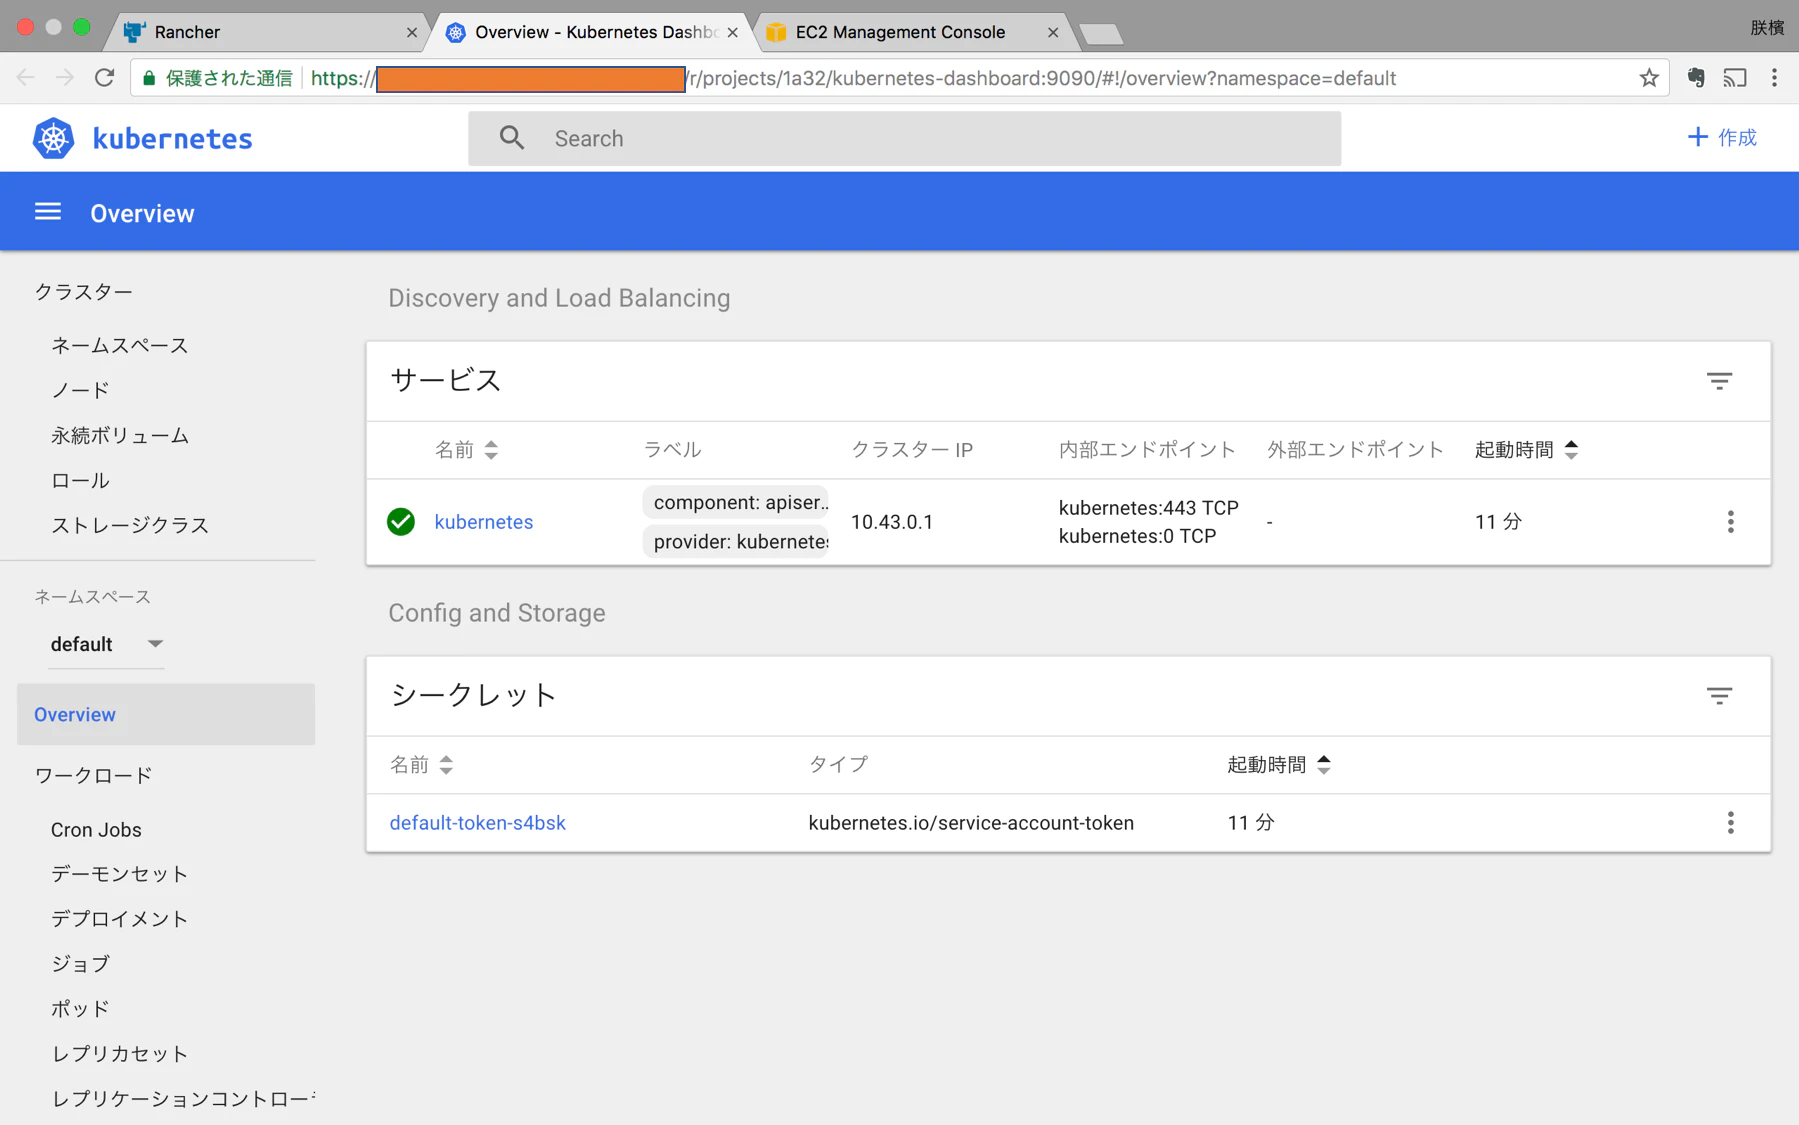Click the Kubernetes helm logo
This screenshot has width=1799, height=1125.
(54, 138)
